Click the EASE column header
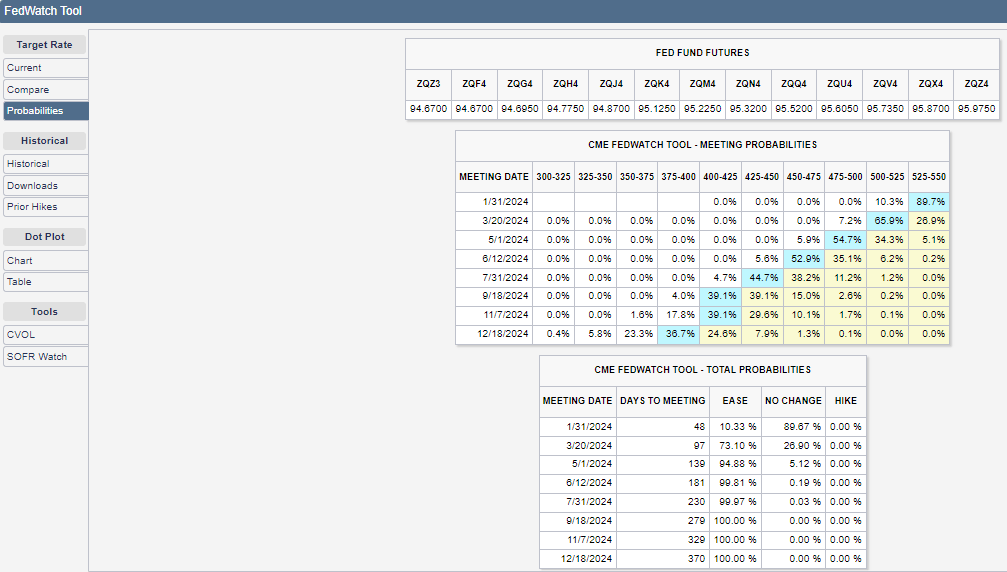1007x572 pixels. [735, 401]
